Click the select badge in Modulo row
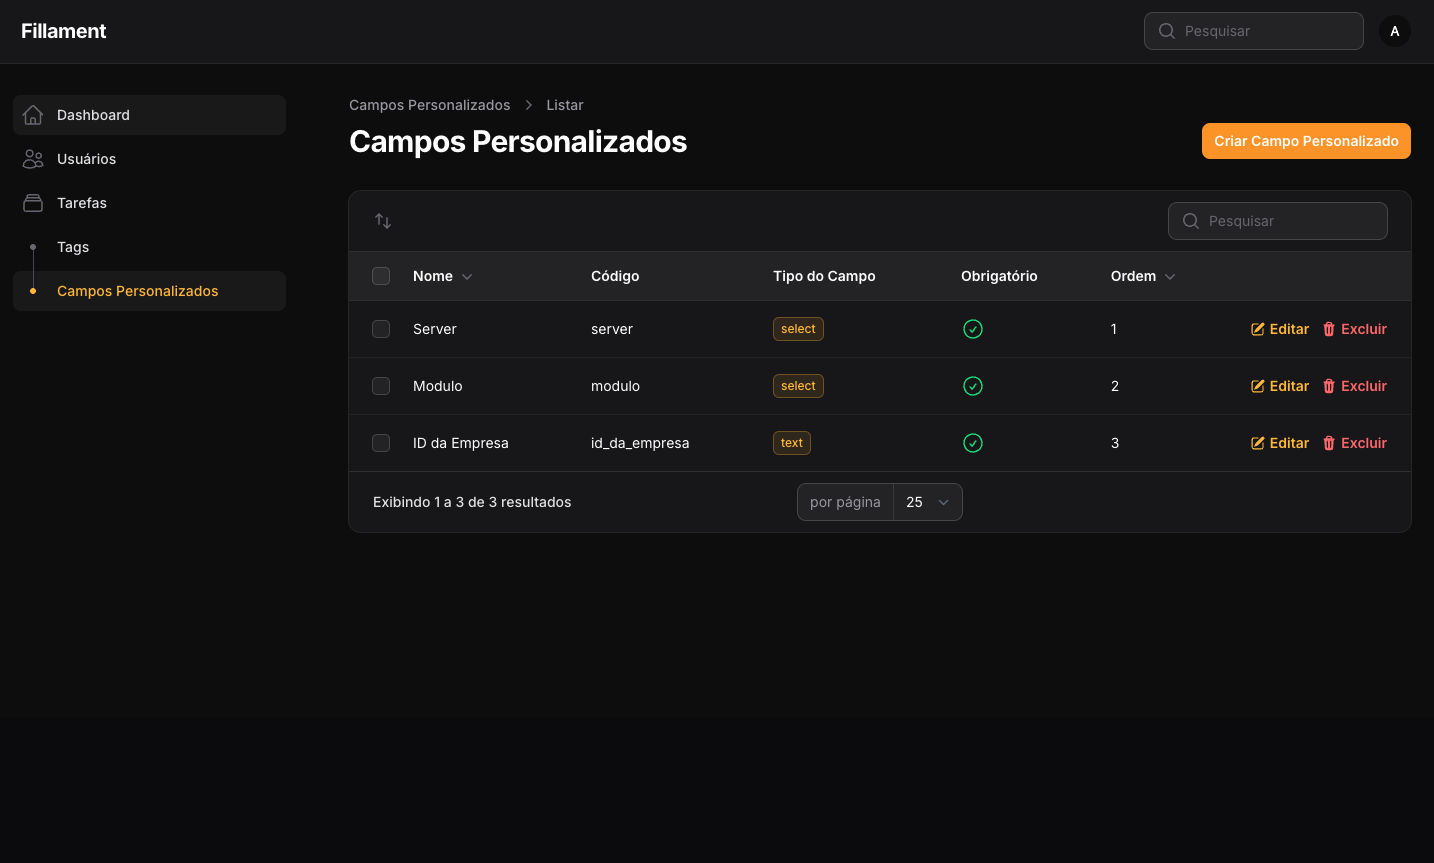 pos(798,386)
